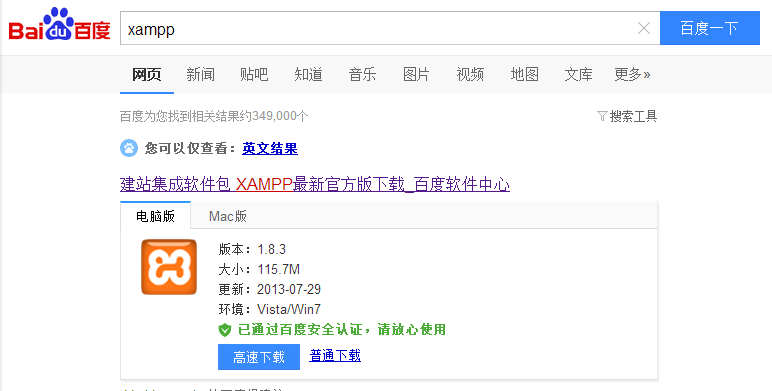Click the Baidu logo
Viewport: 772px width, 391px height.
59,25
